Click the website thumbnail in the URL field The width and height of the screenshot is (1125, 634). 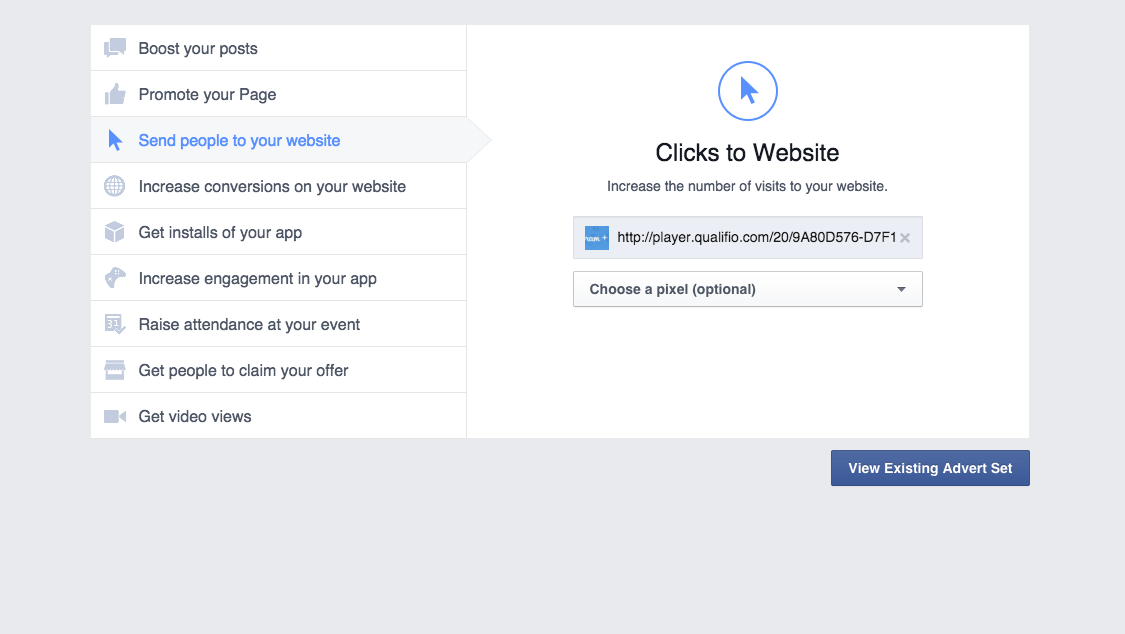click(597, 238)
